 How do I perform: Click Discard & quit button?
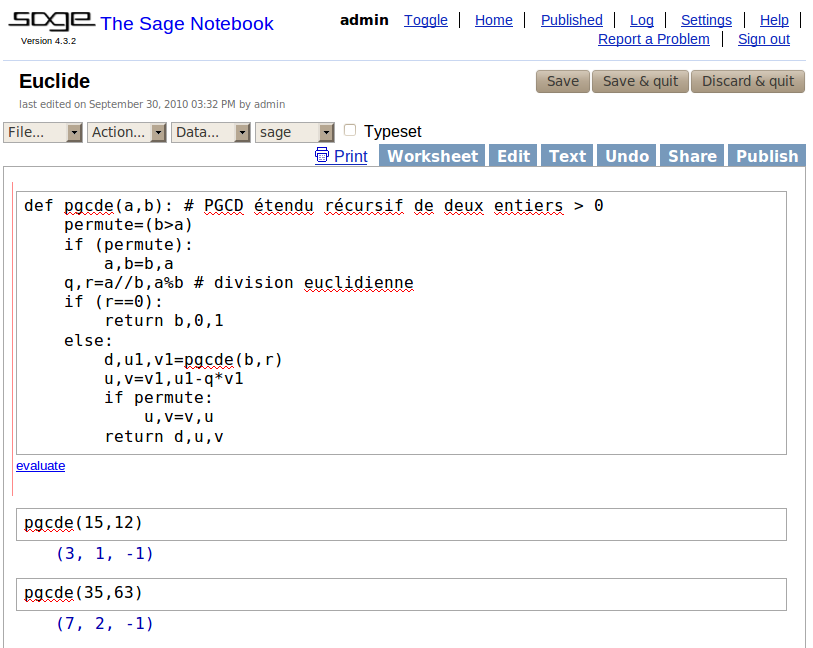pyautogui.click(x=748, y=81)
